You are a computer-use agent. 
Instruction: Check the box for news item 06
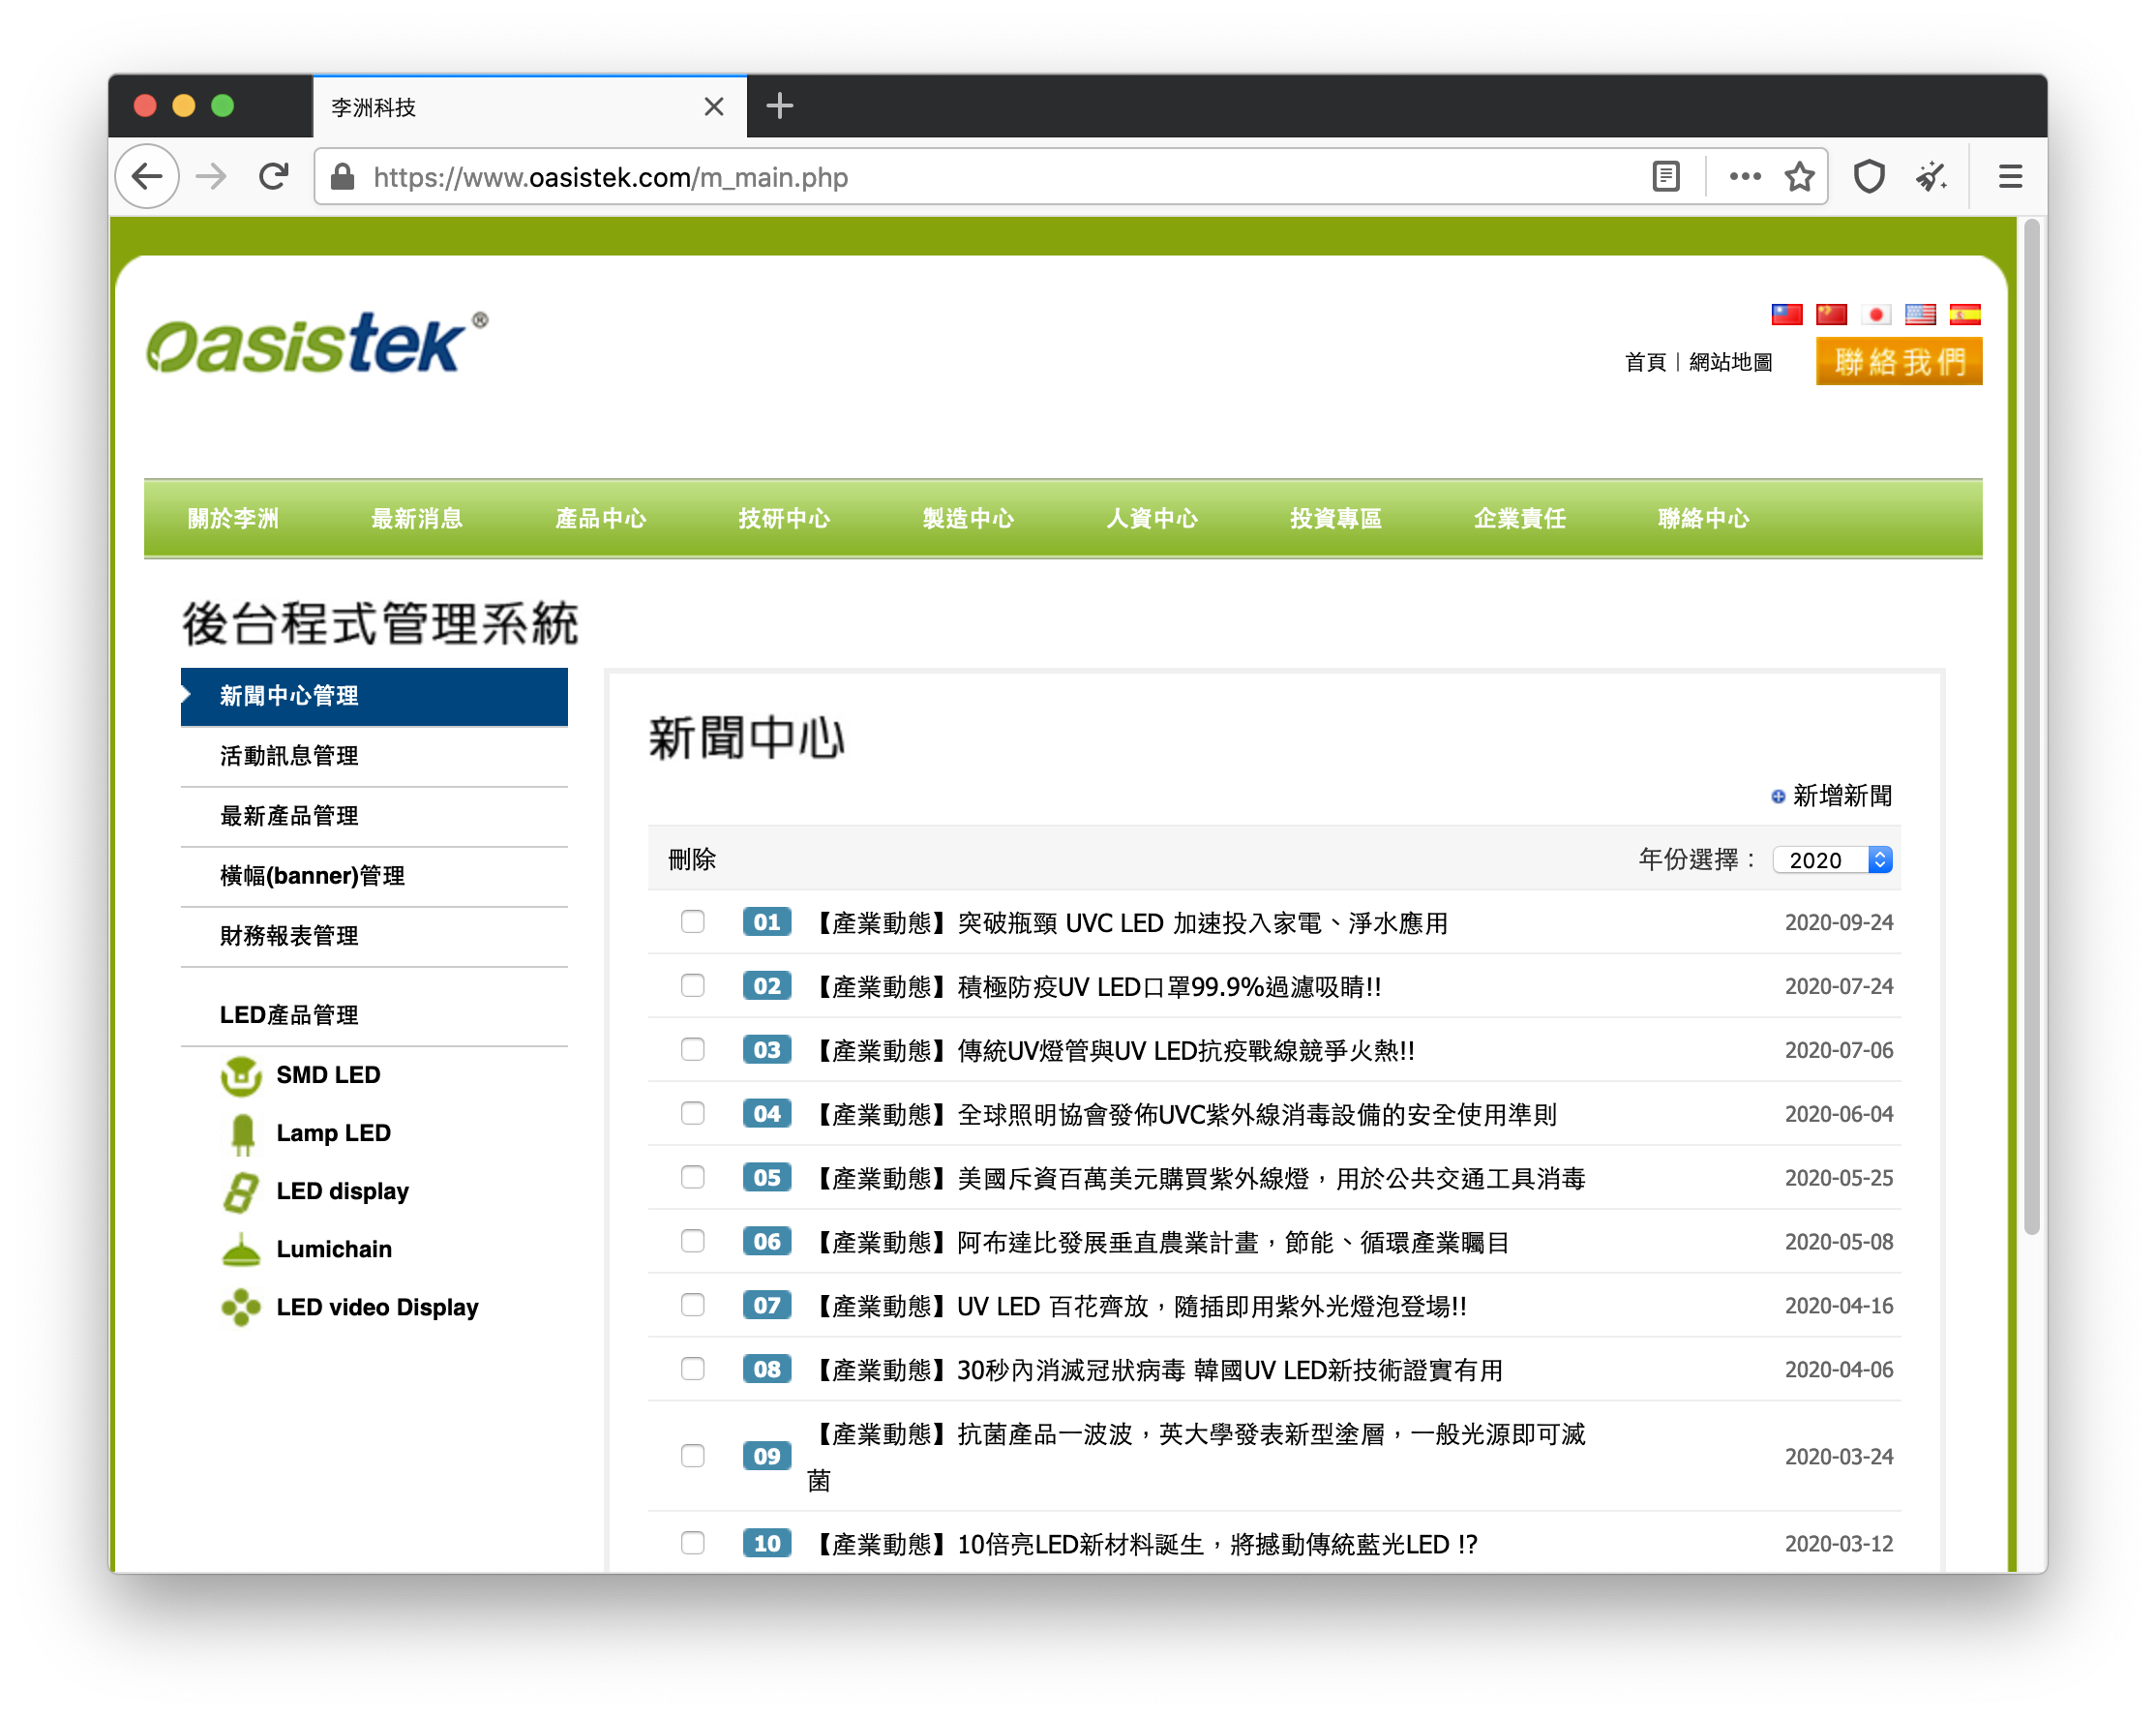[x=692, y=1241]
